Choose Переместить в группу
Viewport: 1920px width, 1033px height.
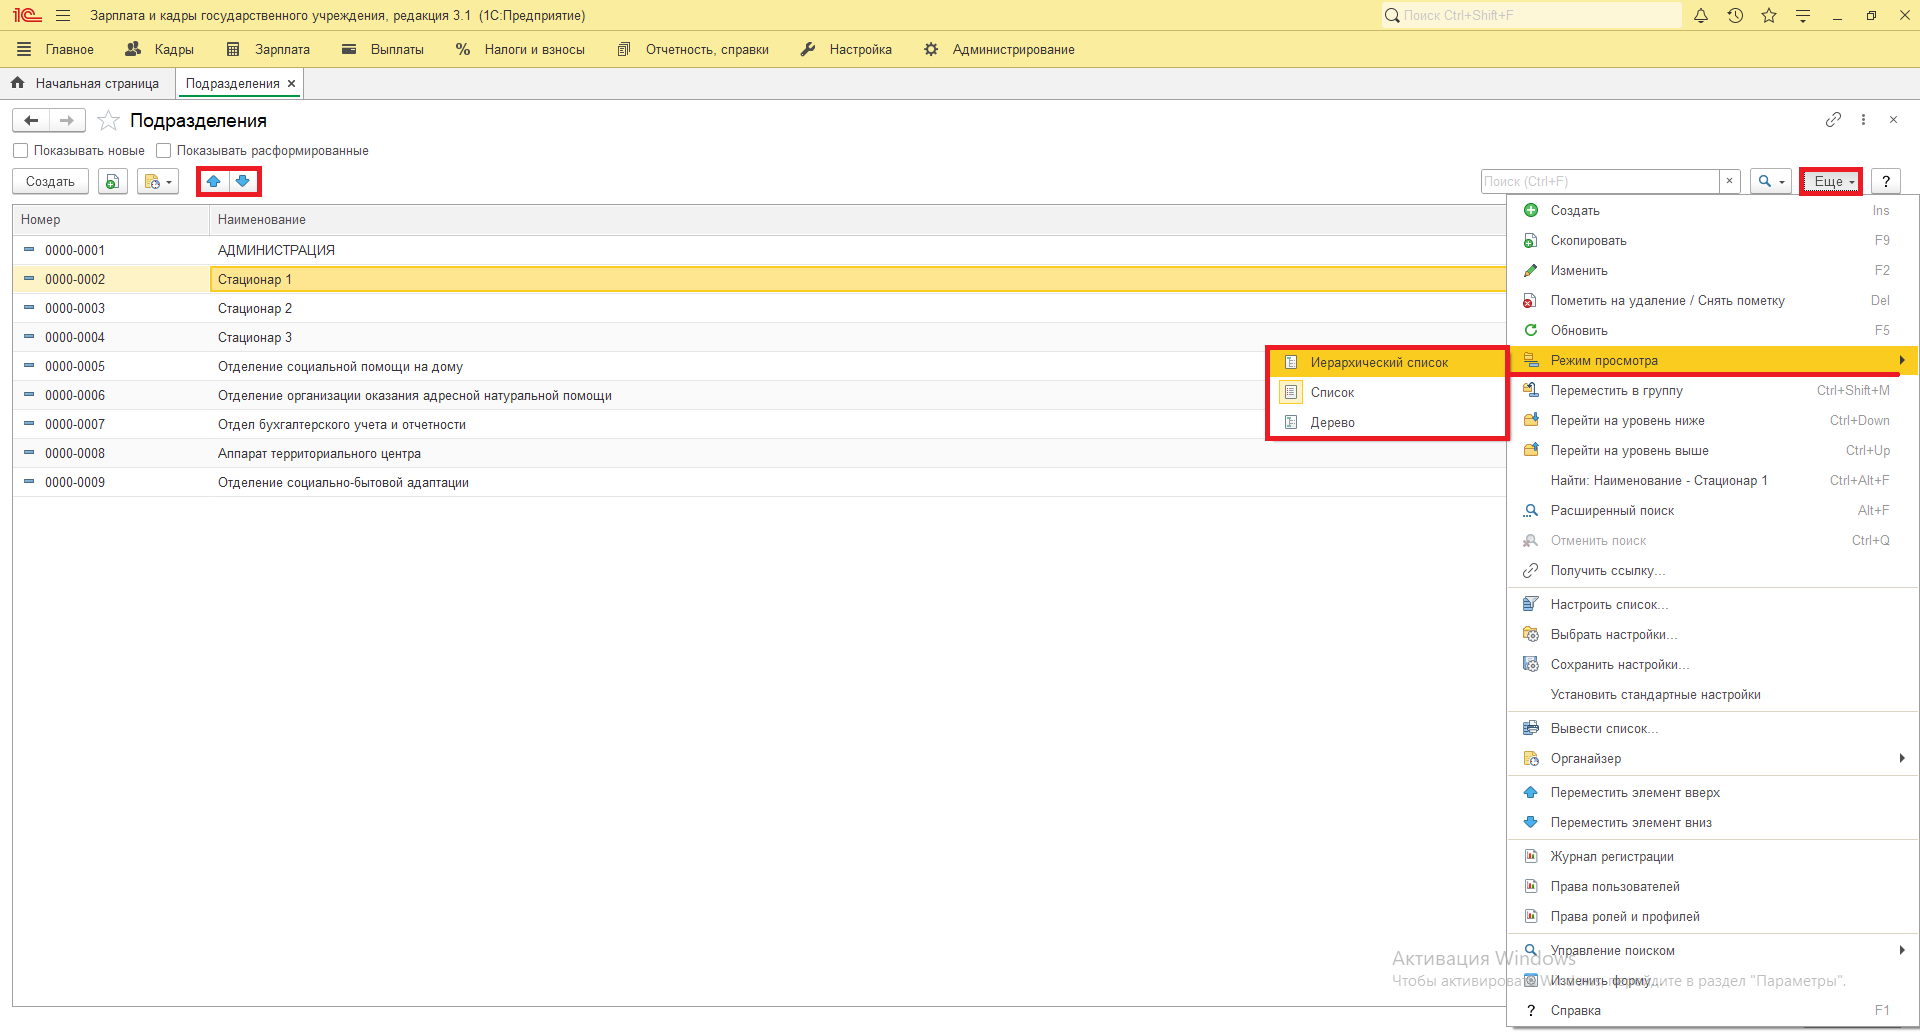click(1712, 391)
